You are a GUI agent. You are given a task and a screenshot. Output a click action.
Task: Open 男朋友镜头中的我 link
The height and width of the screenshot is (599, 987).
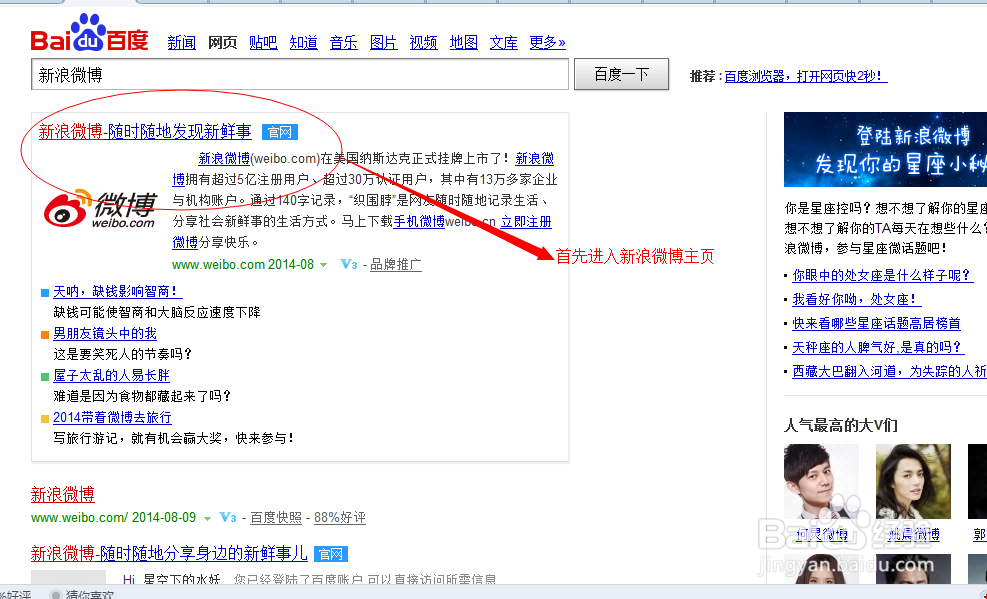[x=105, y=333]
